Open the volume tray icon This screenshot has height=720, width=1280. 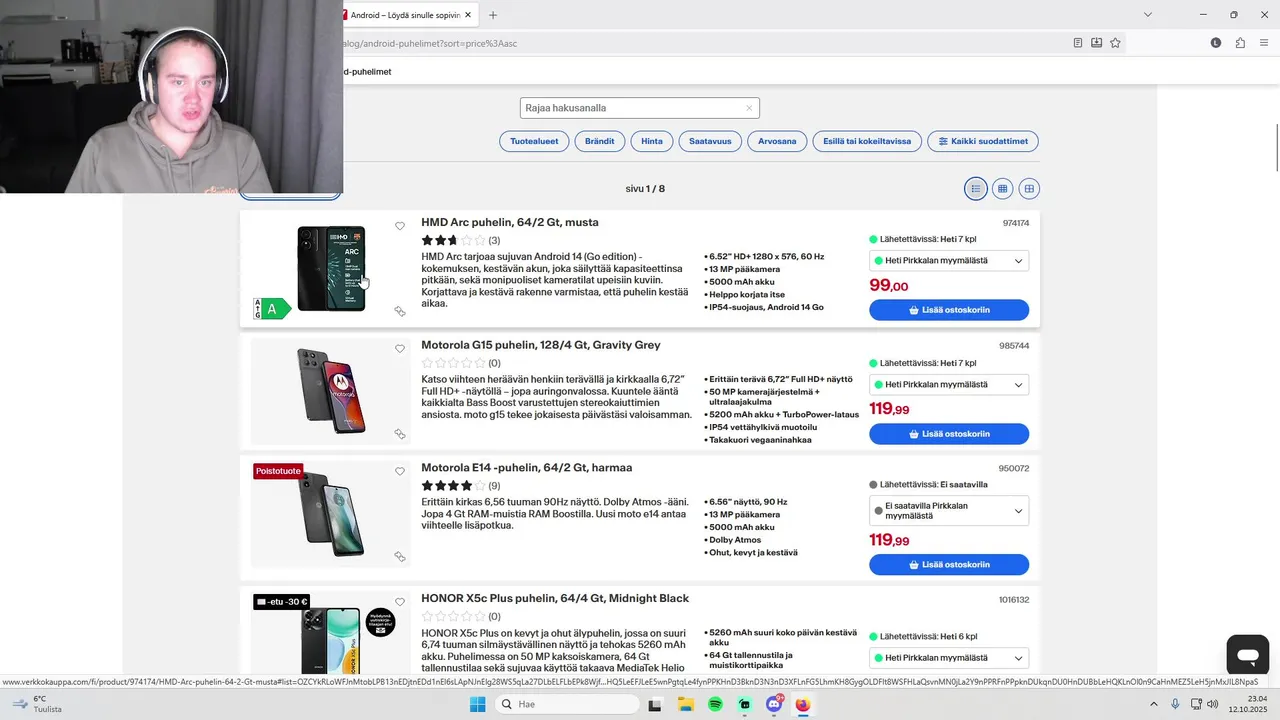coord(1212,704)
